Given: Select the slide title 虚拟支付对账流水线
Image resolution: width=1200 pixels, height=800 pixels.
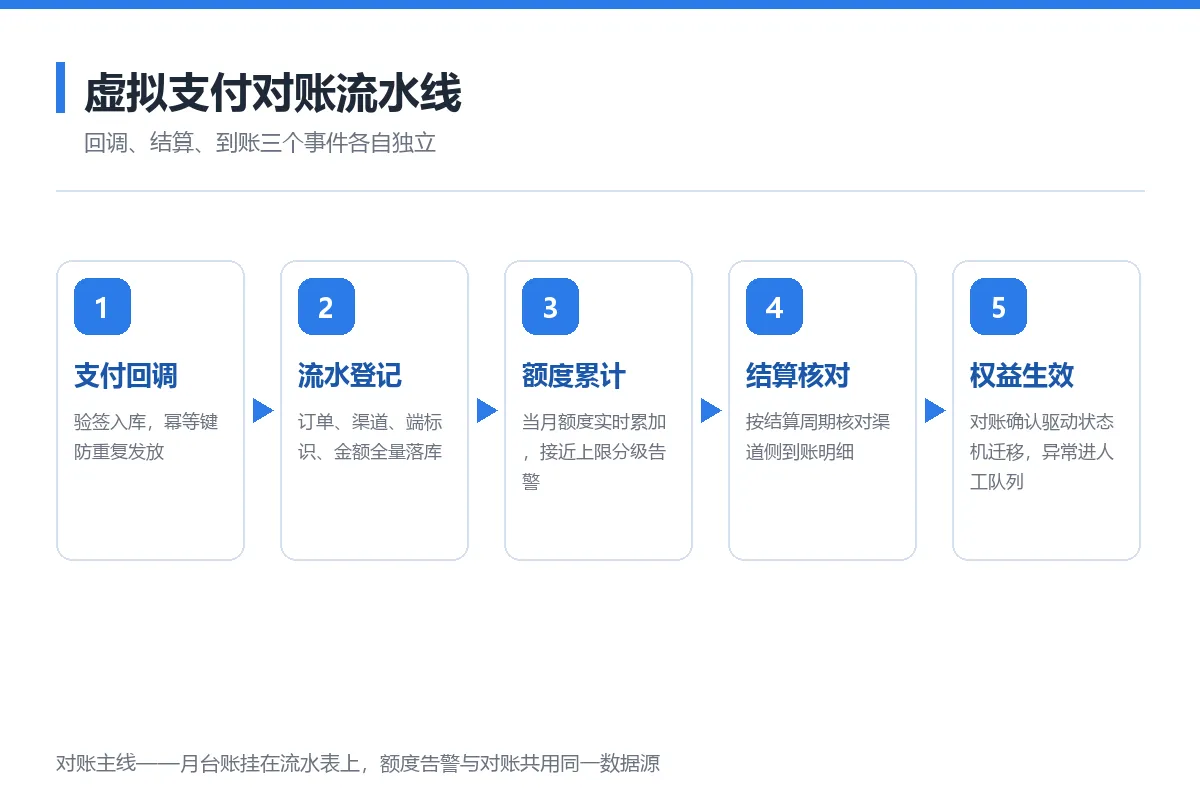Looking at the screenshot, I should point(272,93).
